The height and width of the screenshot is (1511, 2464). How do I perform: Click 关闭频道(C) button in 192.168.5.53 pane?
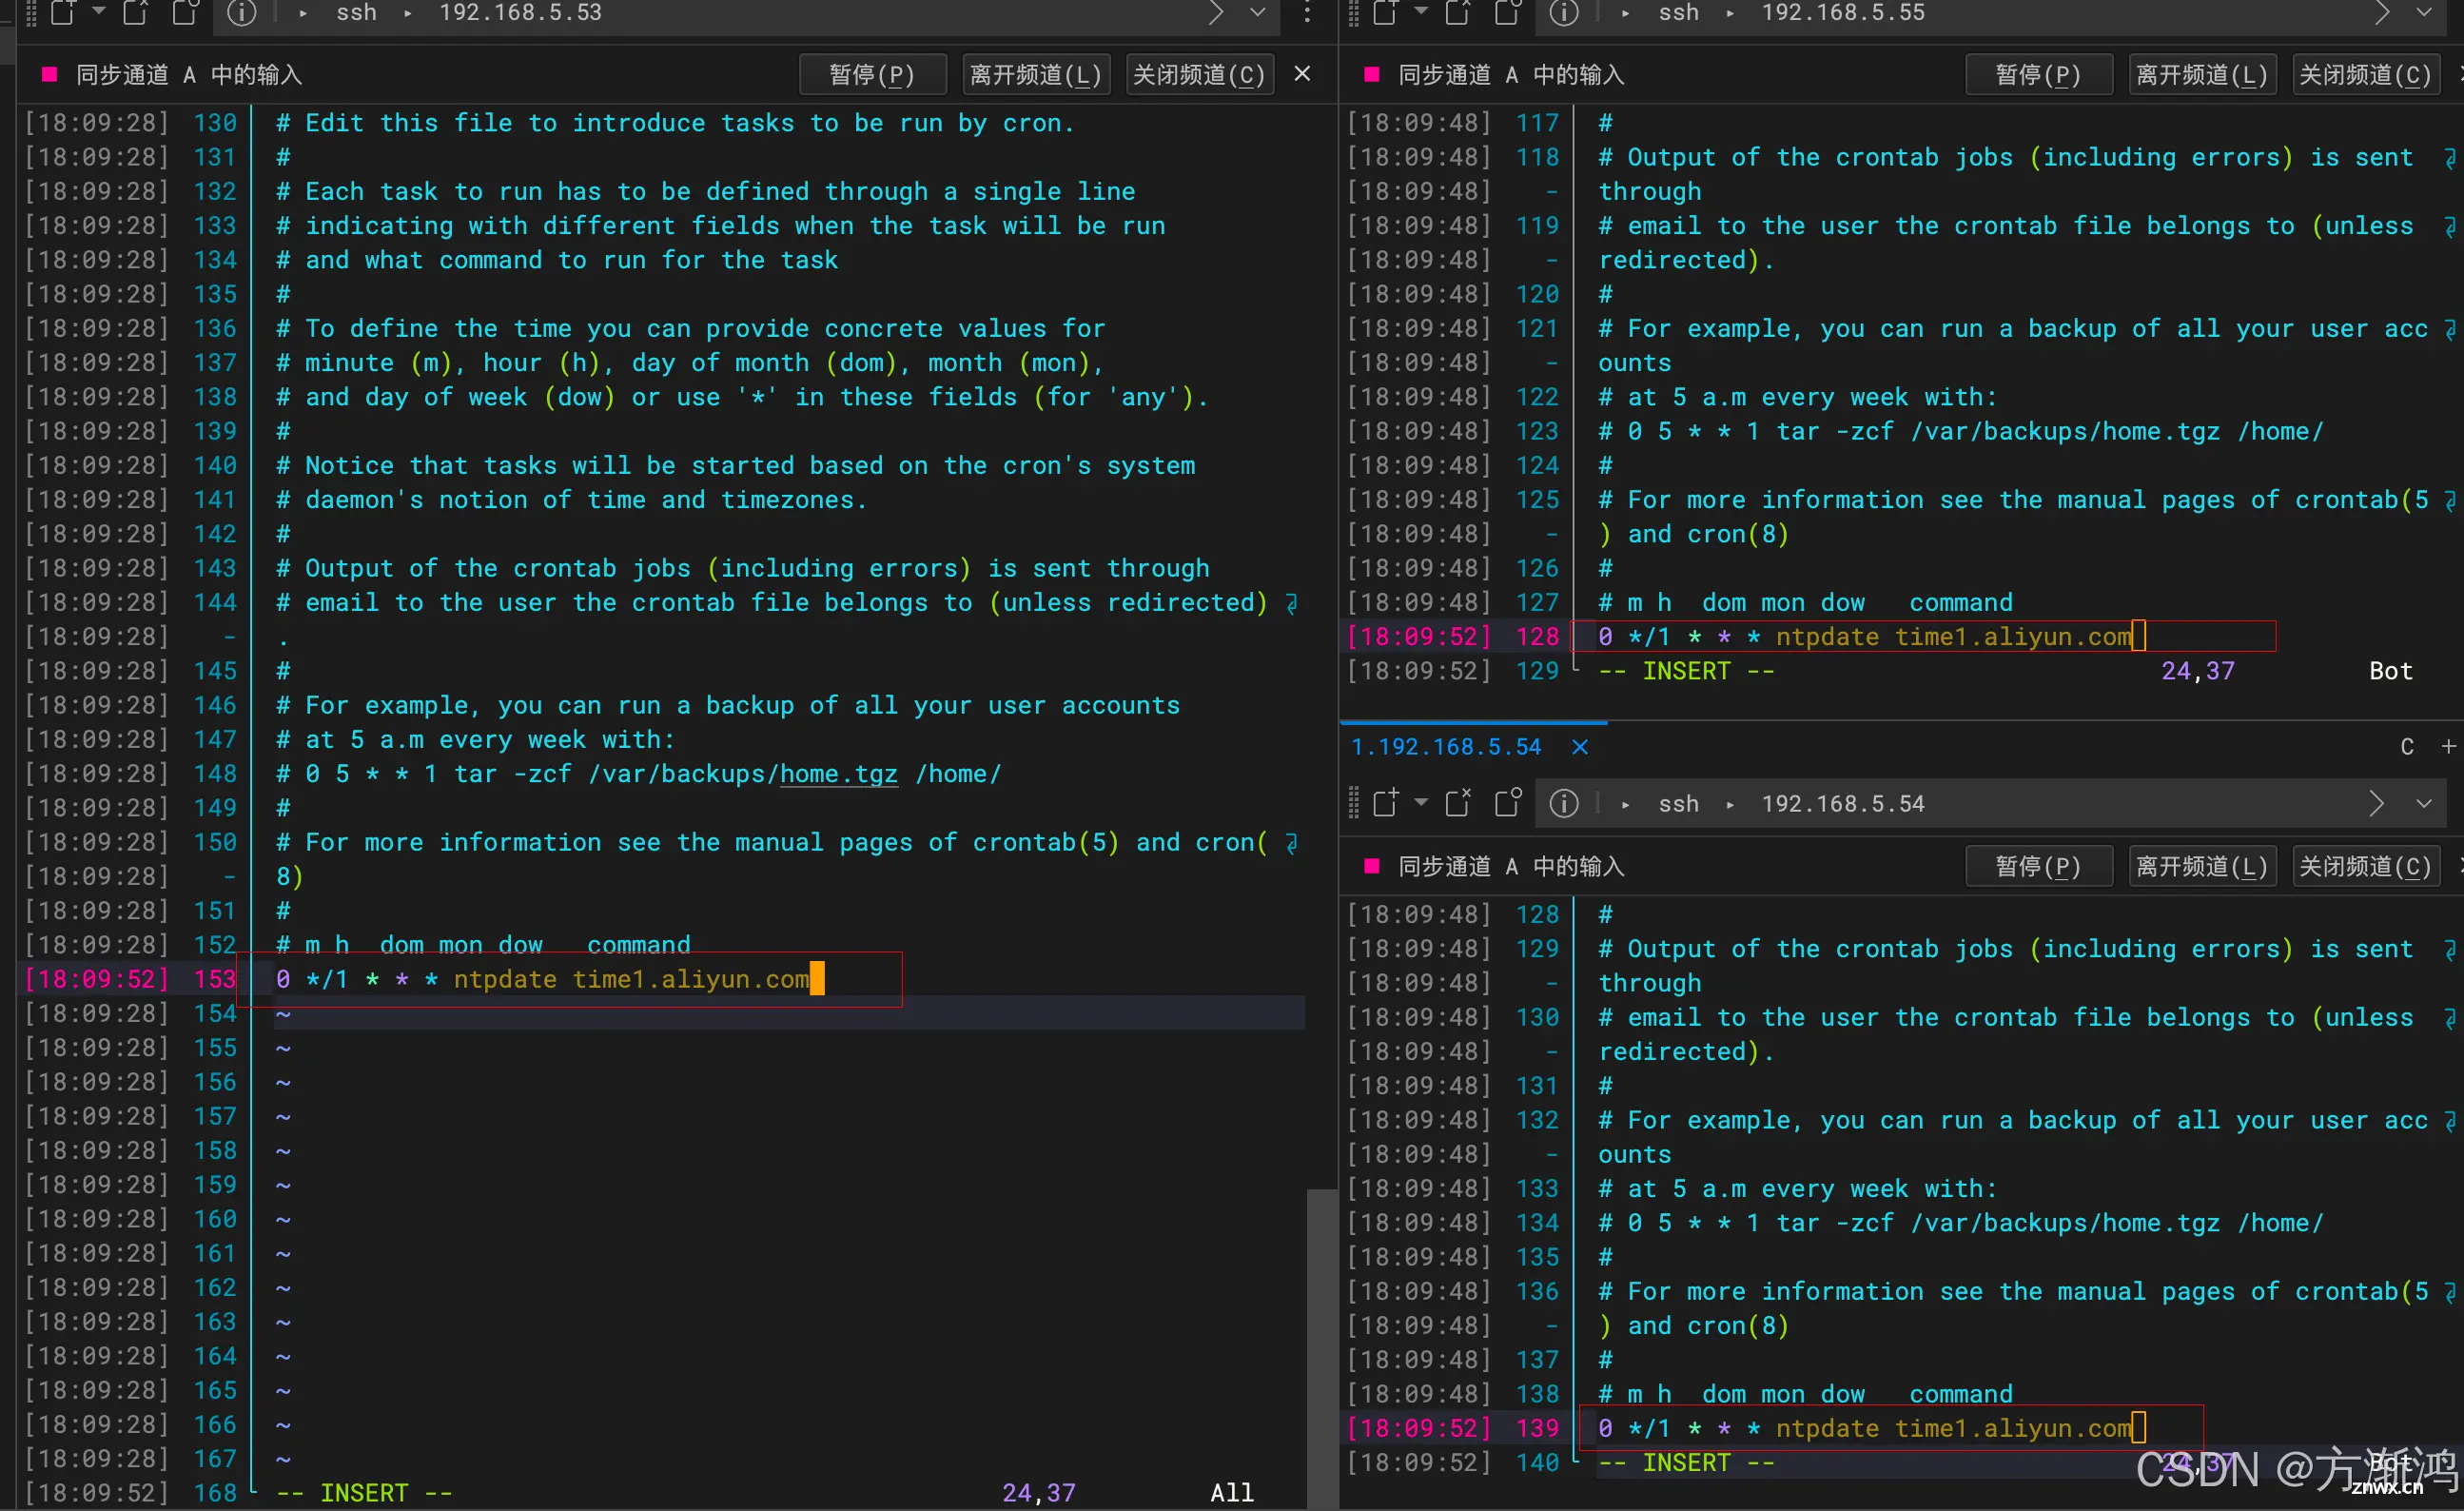(1199, 75)
